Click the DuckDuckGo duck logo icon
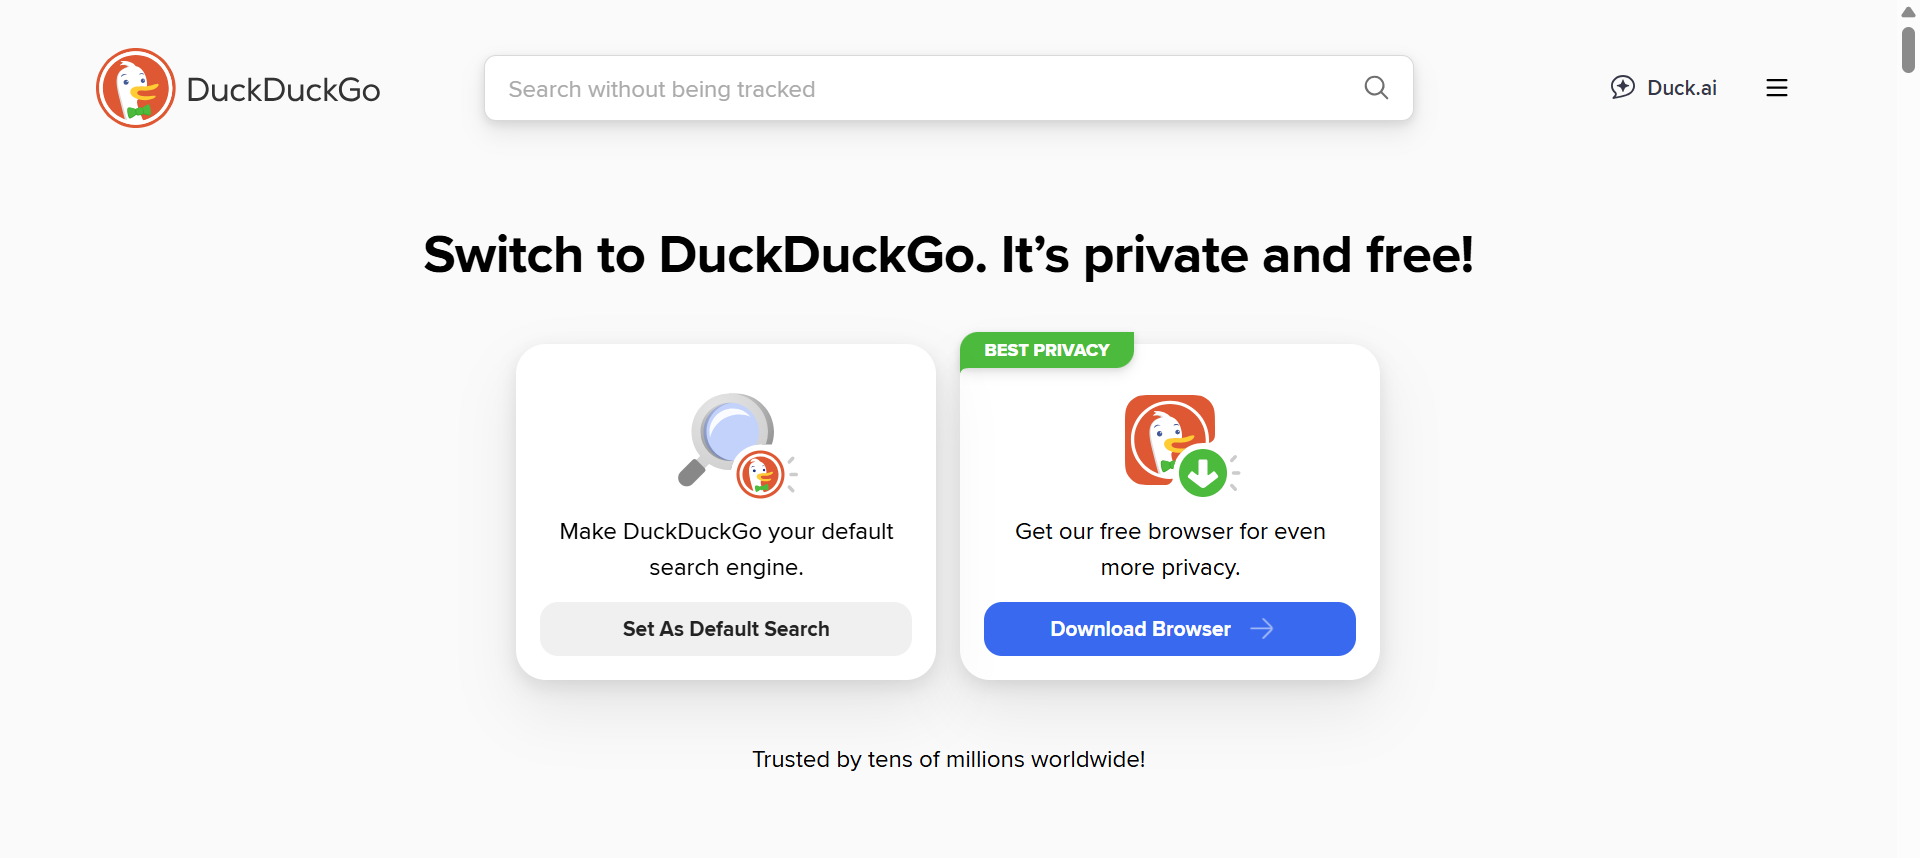Image resolution: width=1920 pixels, height=858 pixels. 136,88
